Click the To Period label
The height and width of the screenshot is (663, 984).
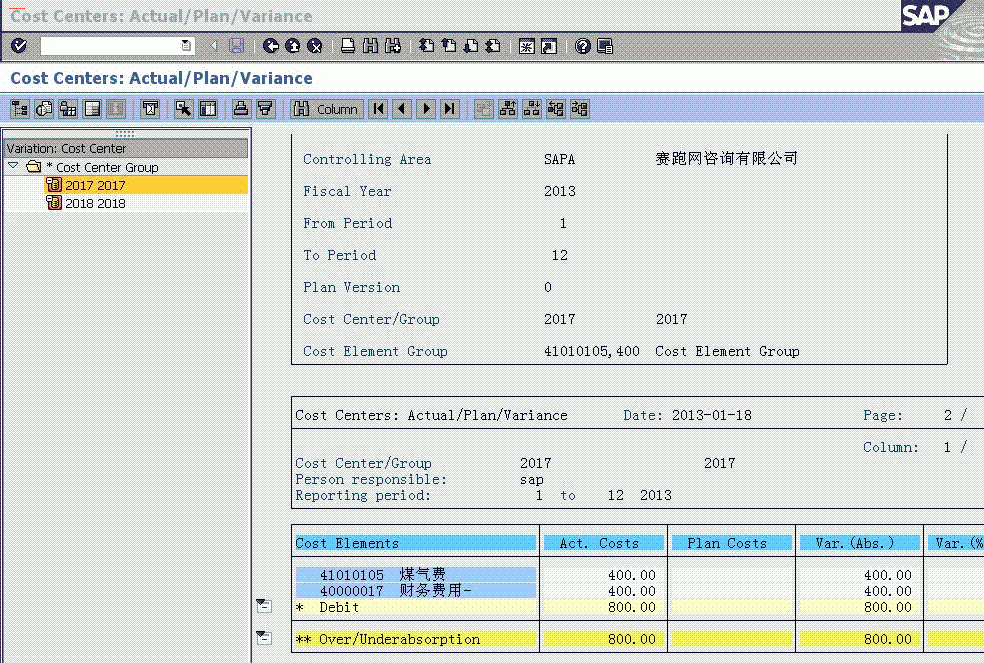pyautogui.click(x=340, y=256)
